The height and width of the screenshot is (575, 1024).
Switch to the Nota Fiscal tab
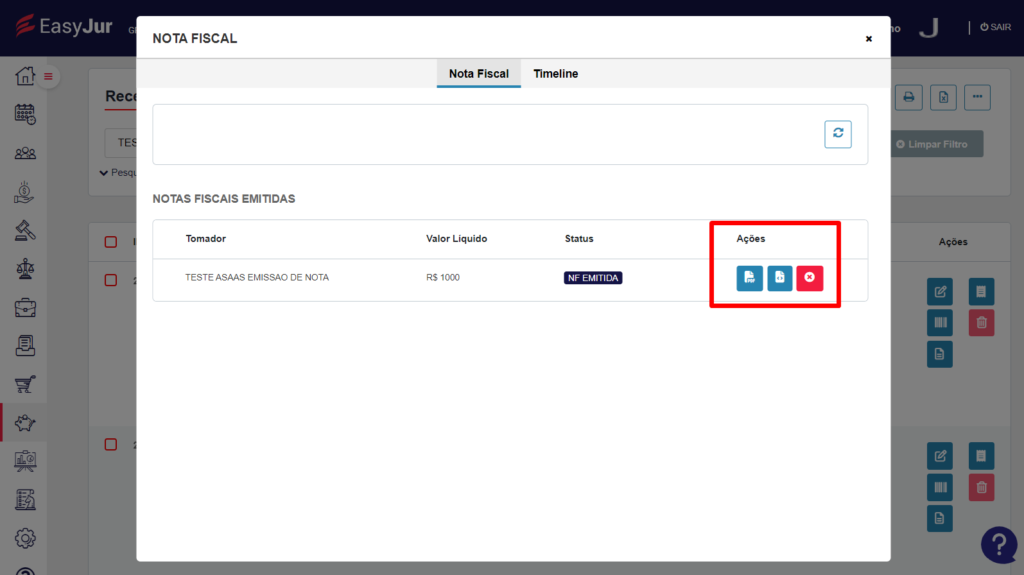(479, 74)
